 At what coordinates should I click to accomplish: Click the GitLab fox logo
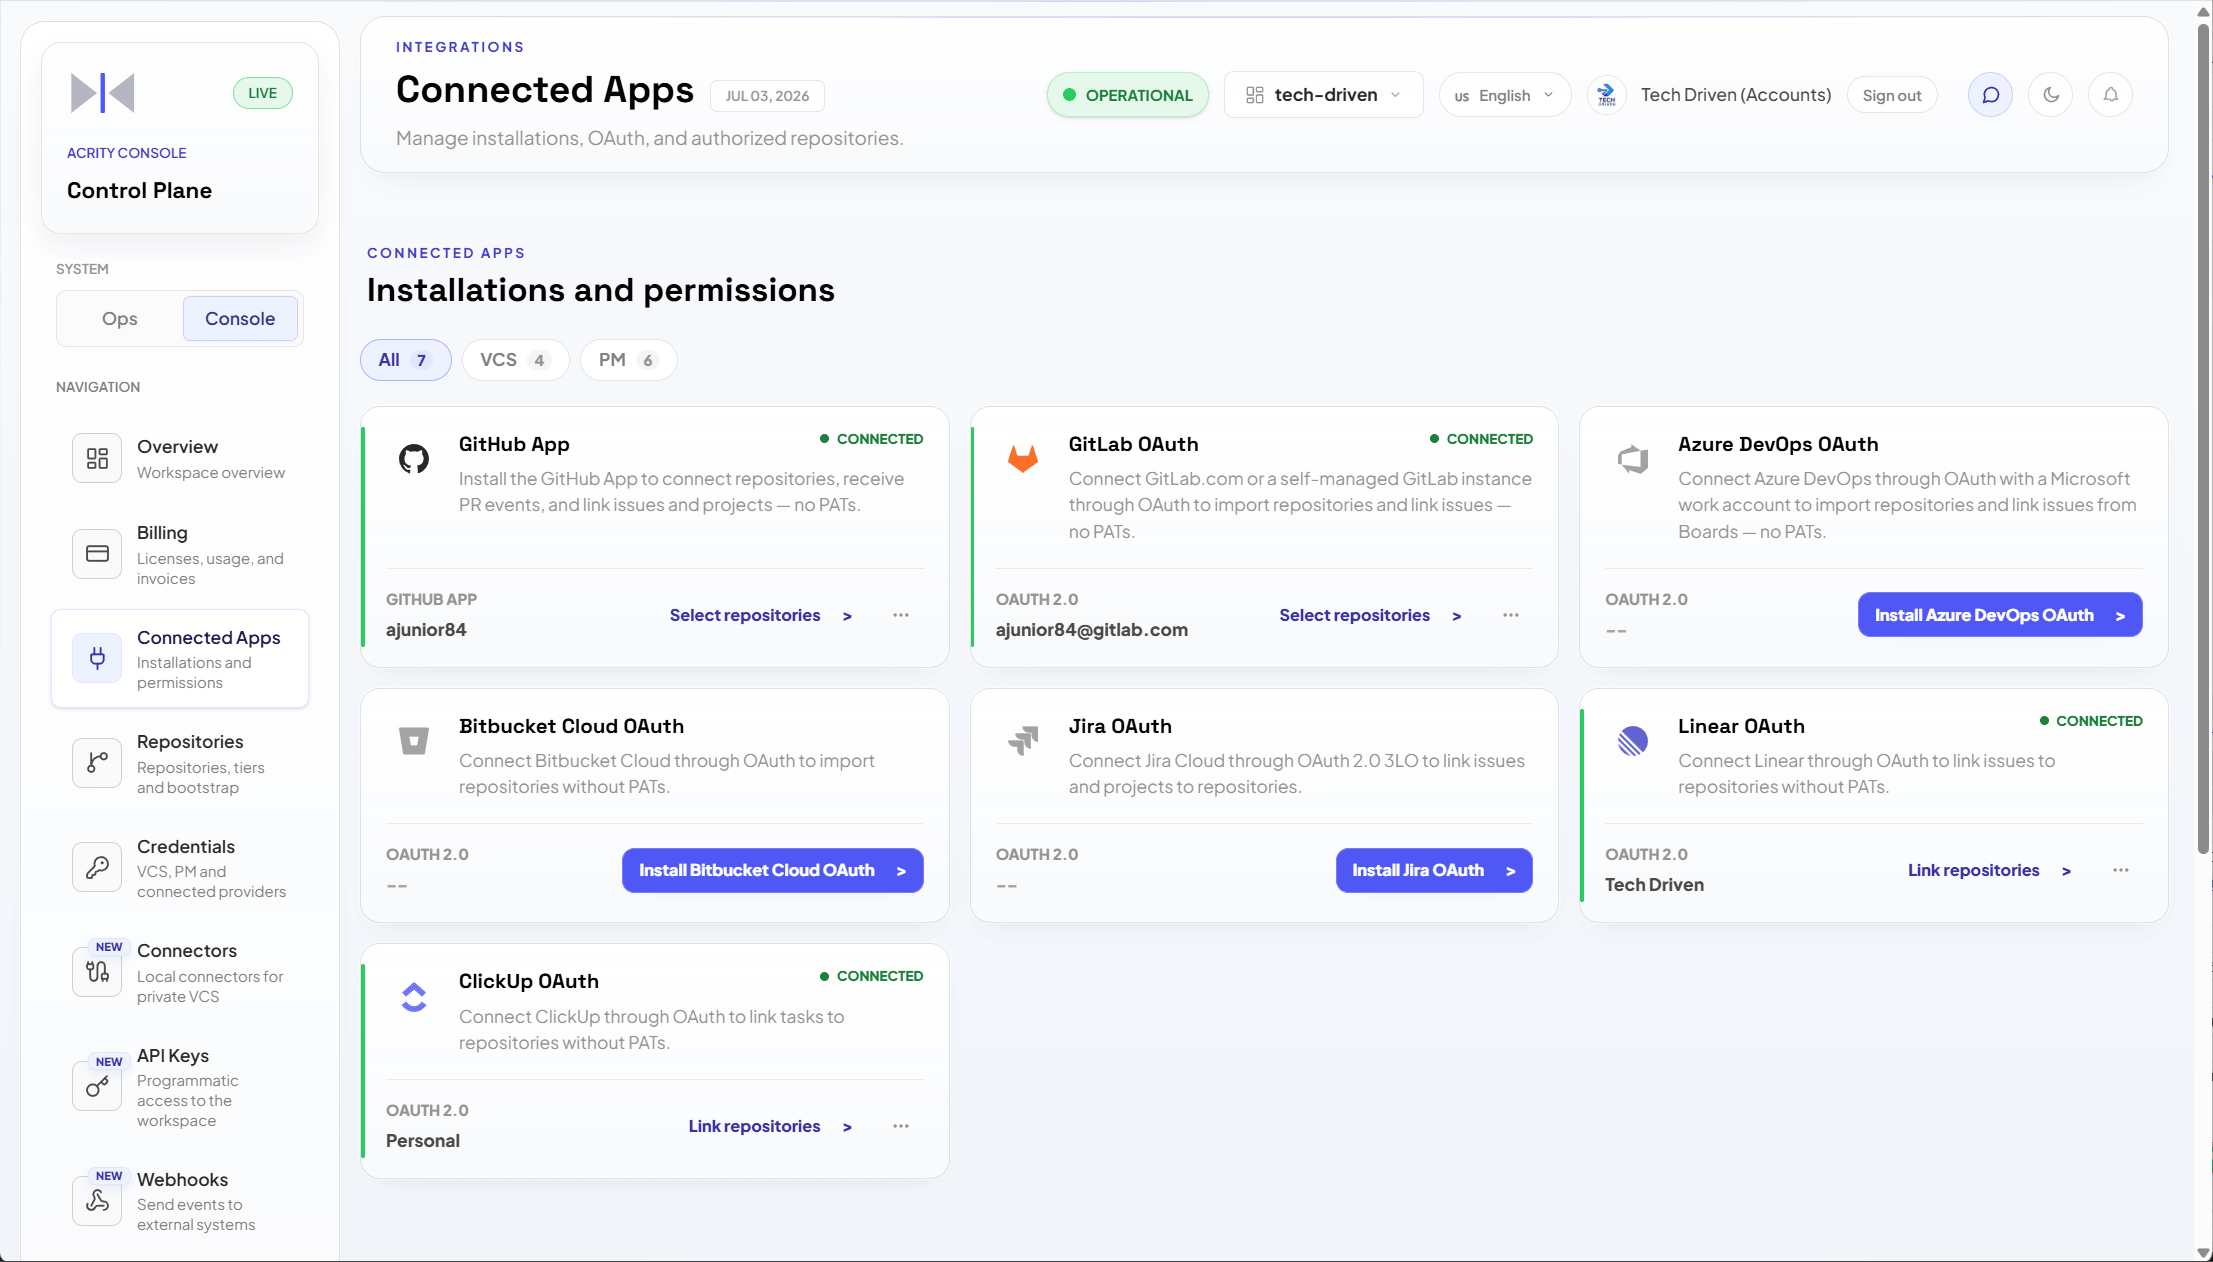[1023, 459]
